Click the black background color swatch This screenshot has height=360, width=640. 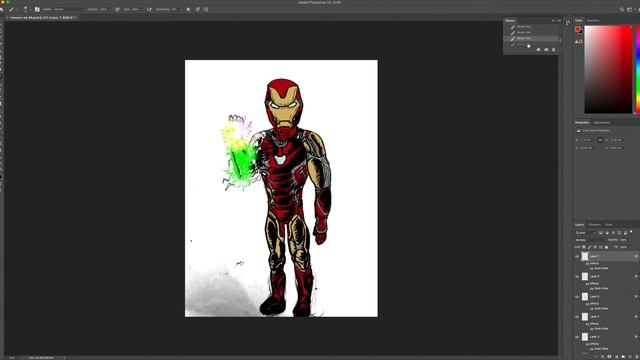[x=581, y=32]
